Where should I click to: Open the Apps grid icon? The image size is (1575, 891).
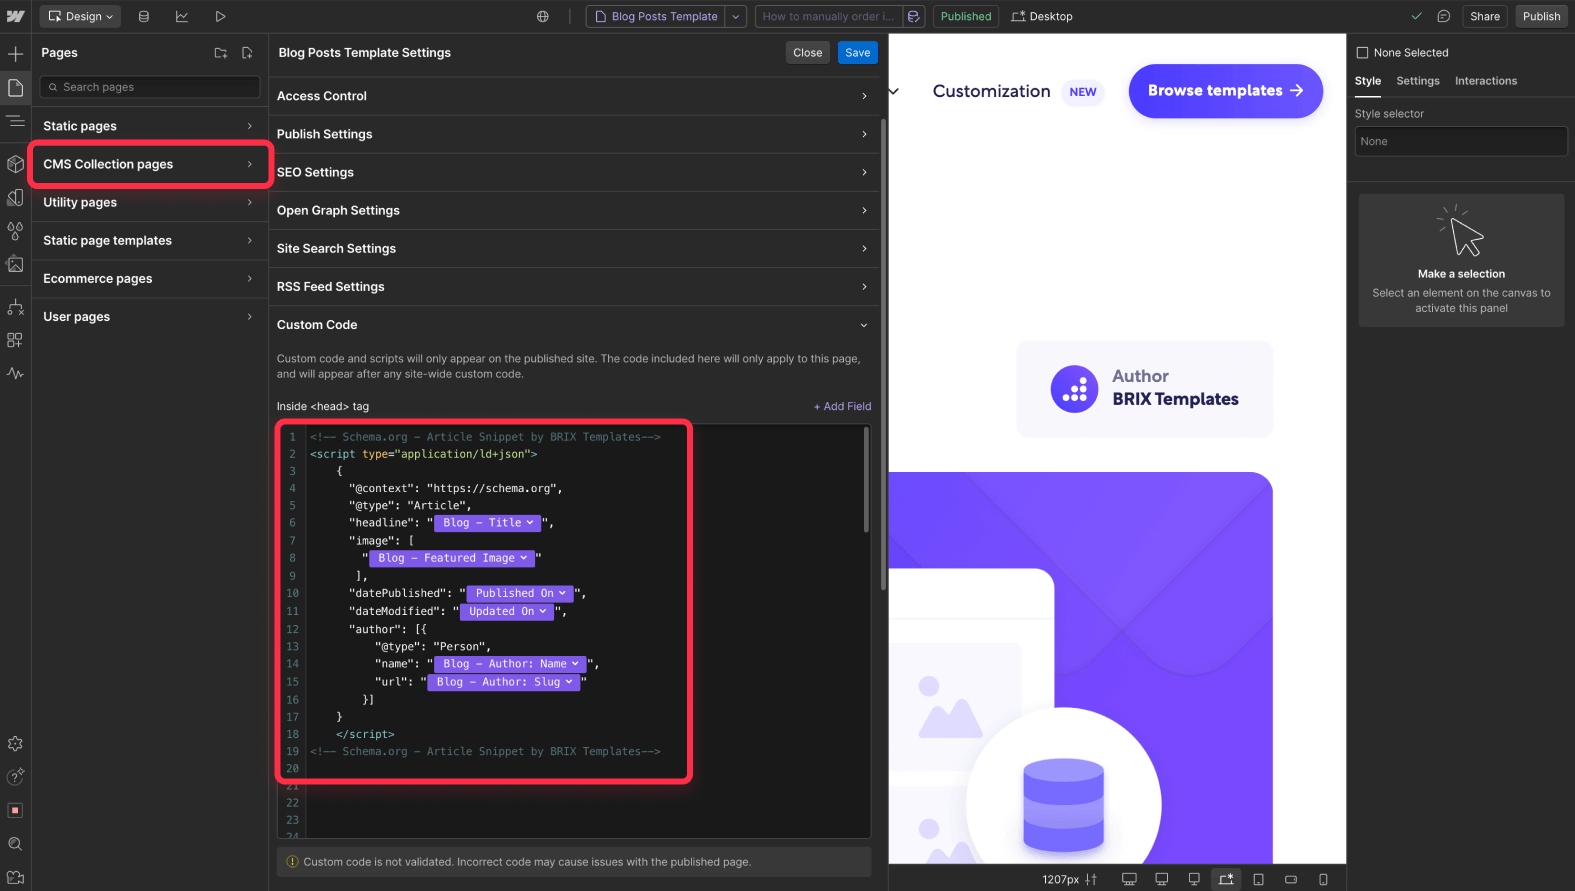[x=15, y=340]
